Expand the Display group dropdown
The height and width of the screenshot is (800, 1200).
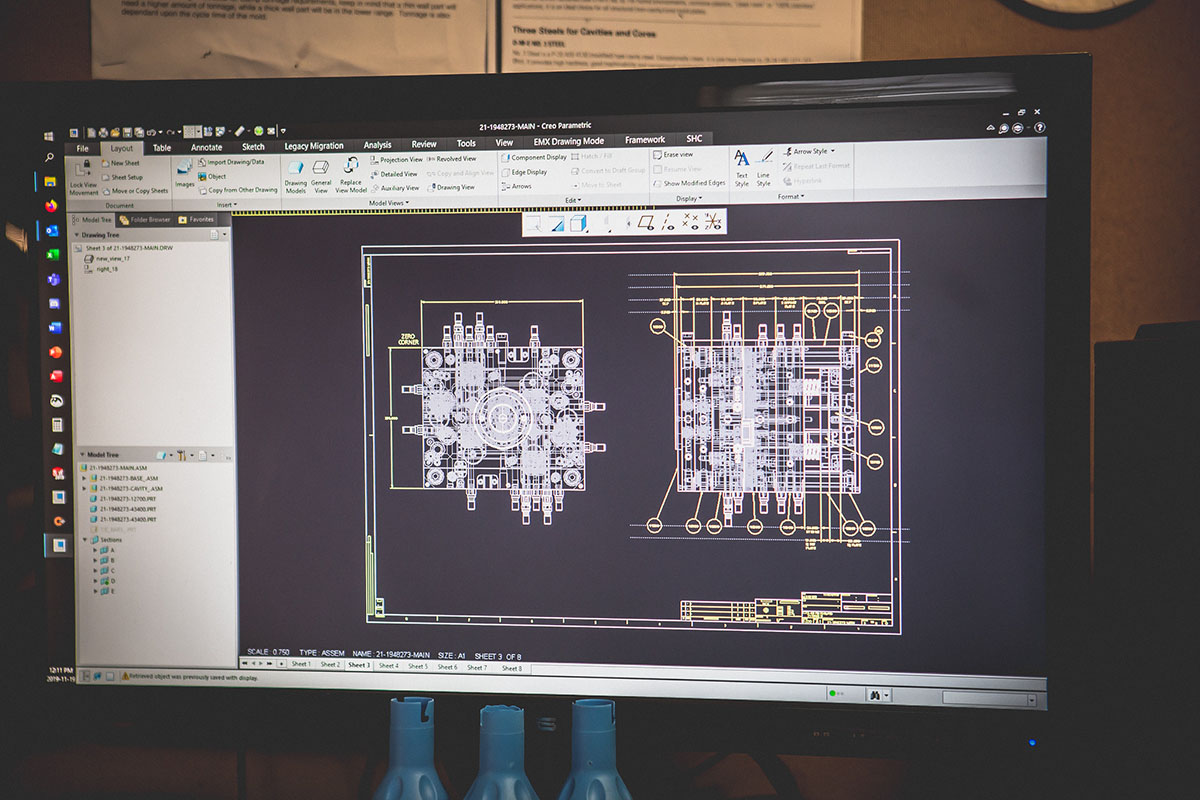tap(689, 198)
